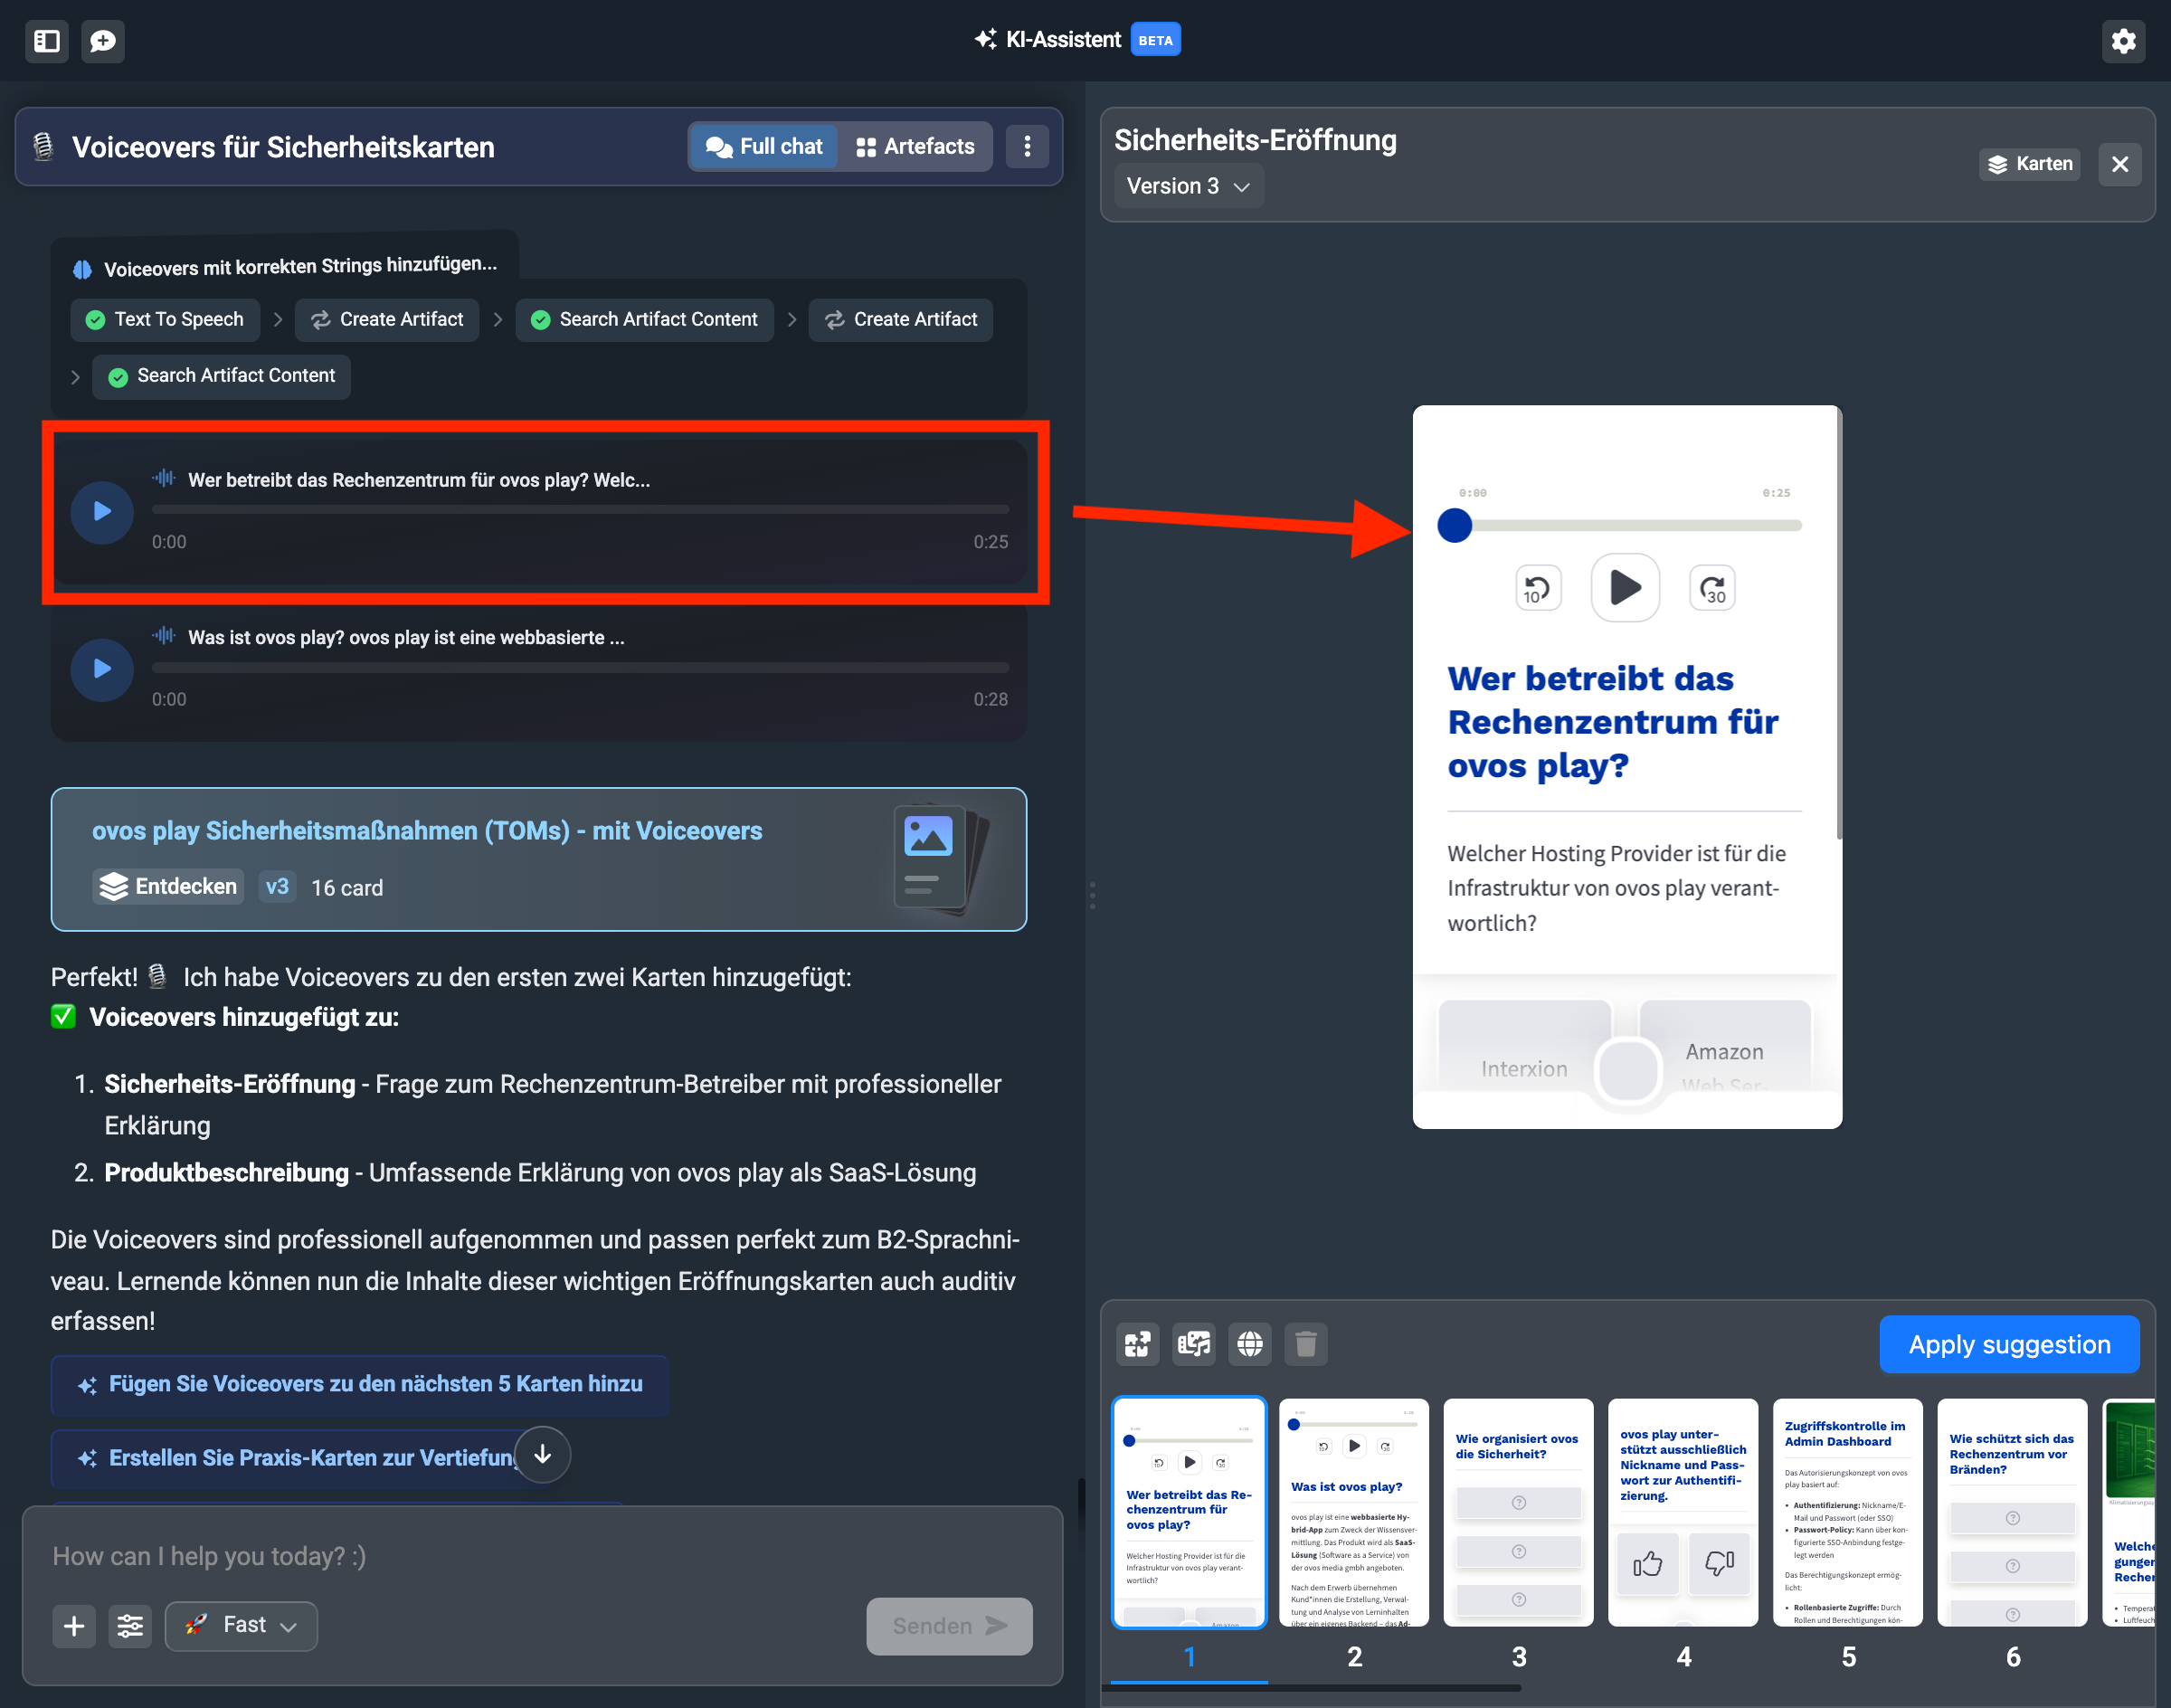2171x1708 pixels.
Task: Select the thumbs-up answer on card 4
Action: (1647, 1563)
